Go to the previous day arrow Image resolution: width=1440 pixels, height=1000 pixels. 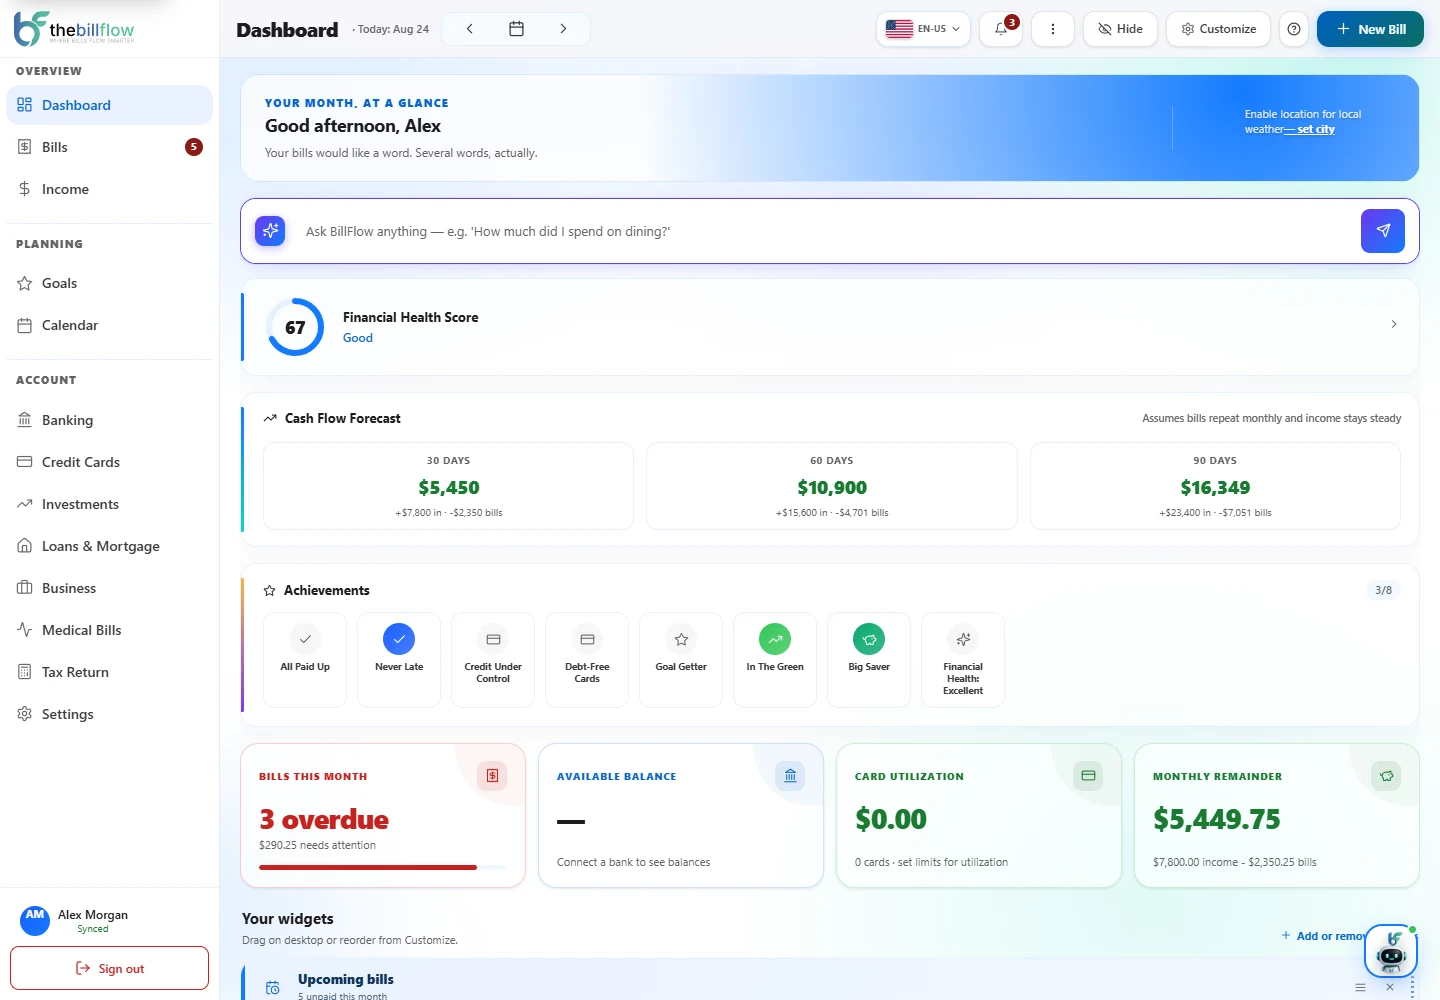(x=469, y=29)
